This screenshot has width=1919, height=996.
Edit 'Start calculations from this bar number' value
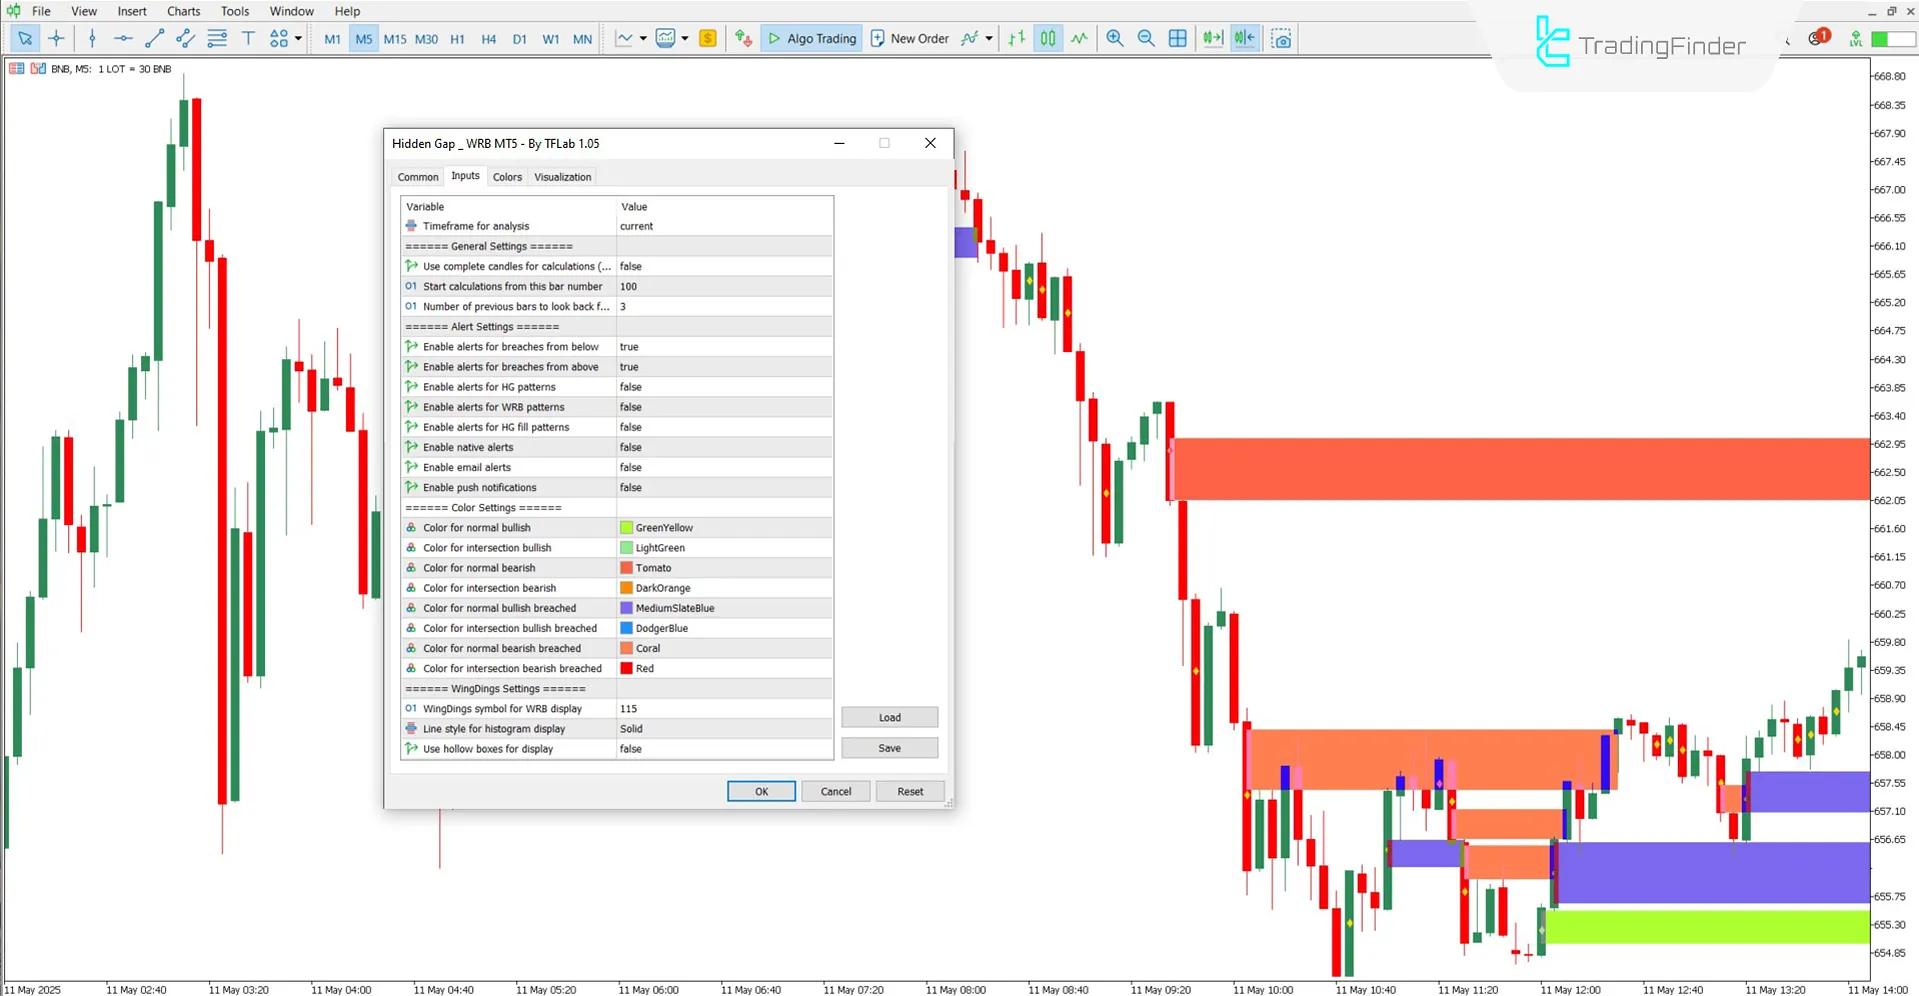(x=723, y=286)
